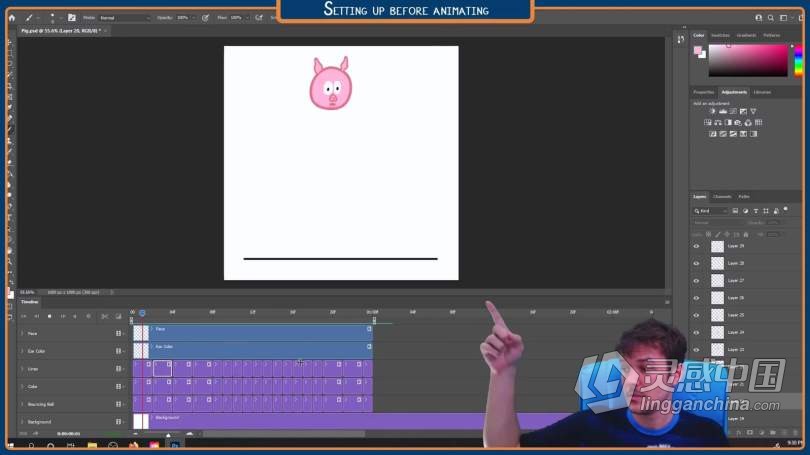The image size is (810, 455).
Task: Expand the Background track
Action: pyautogui.click(x=22, y=422)
